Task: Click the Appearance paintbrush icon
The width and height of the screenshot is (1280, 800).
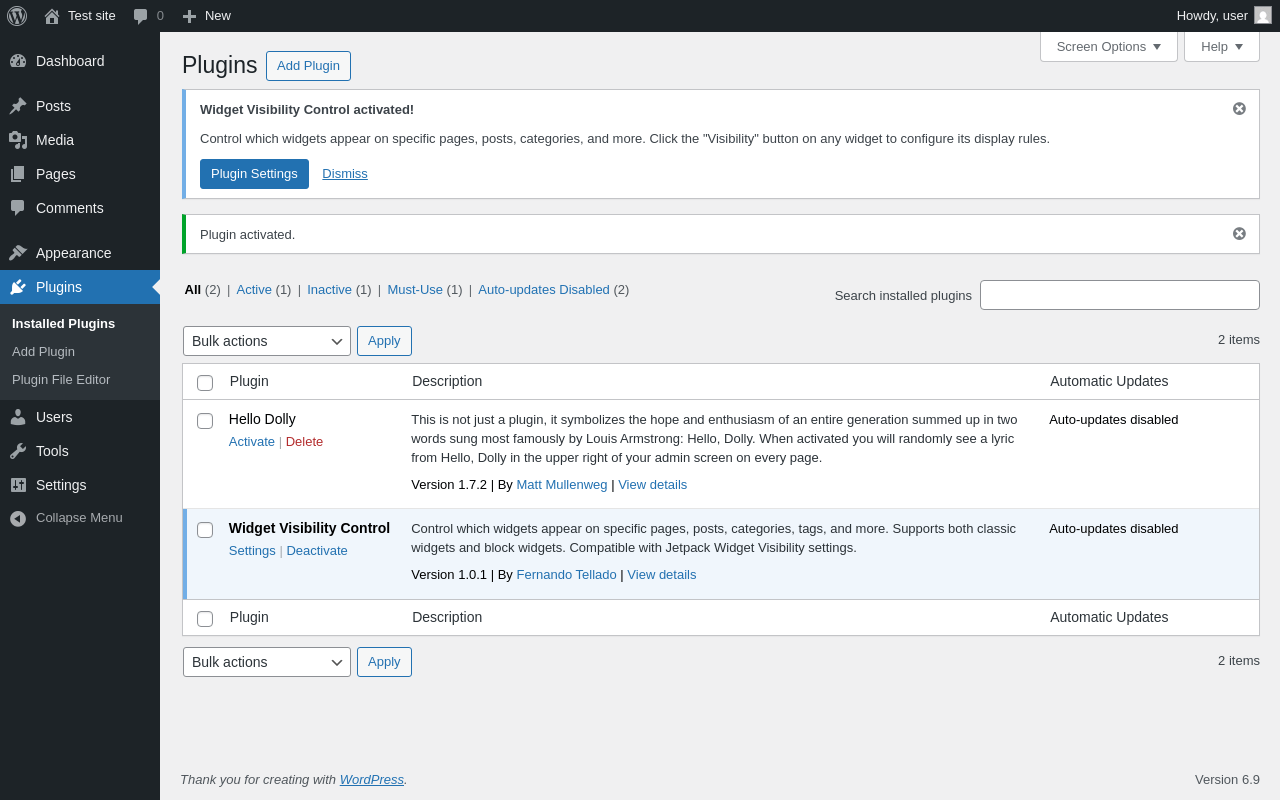Action: [18, 253]
